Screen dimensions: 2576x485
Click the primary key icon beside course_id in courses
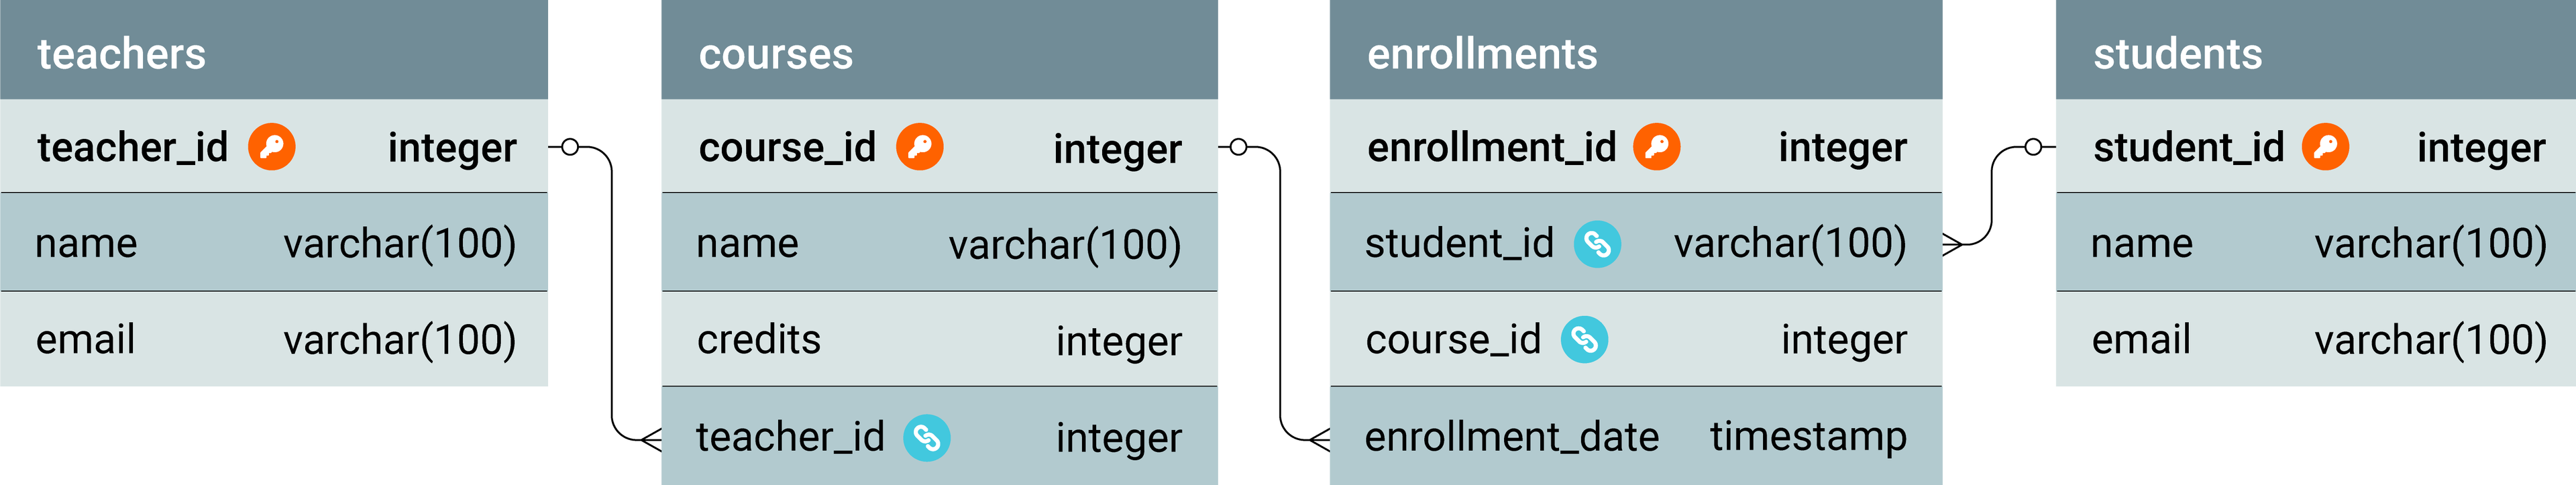(x=919, y=147)
